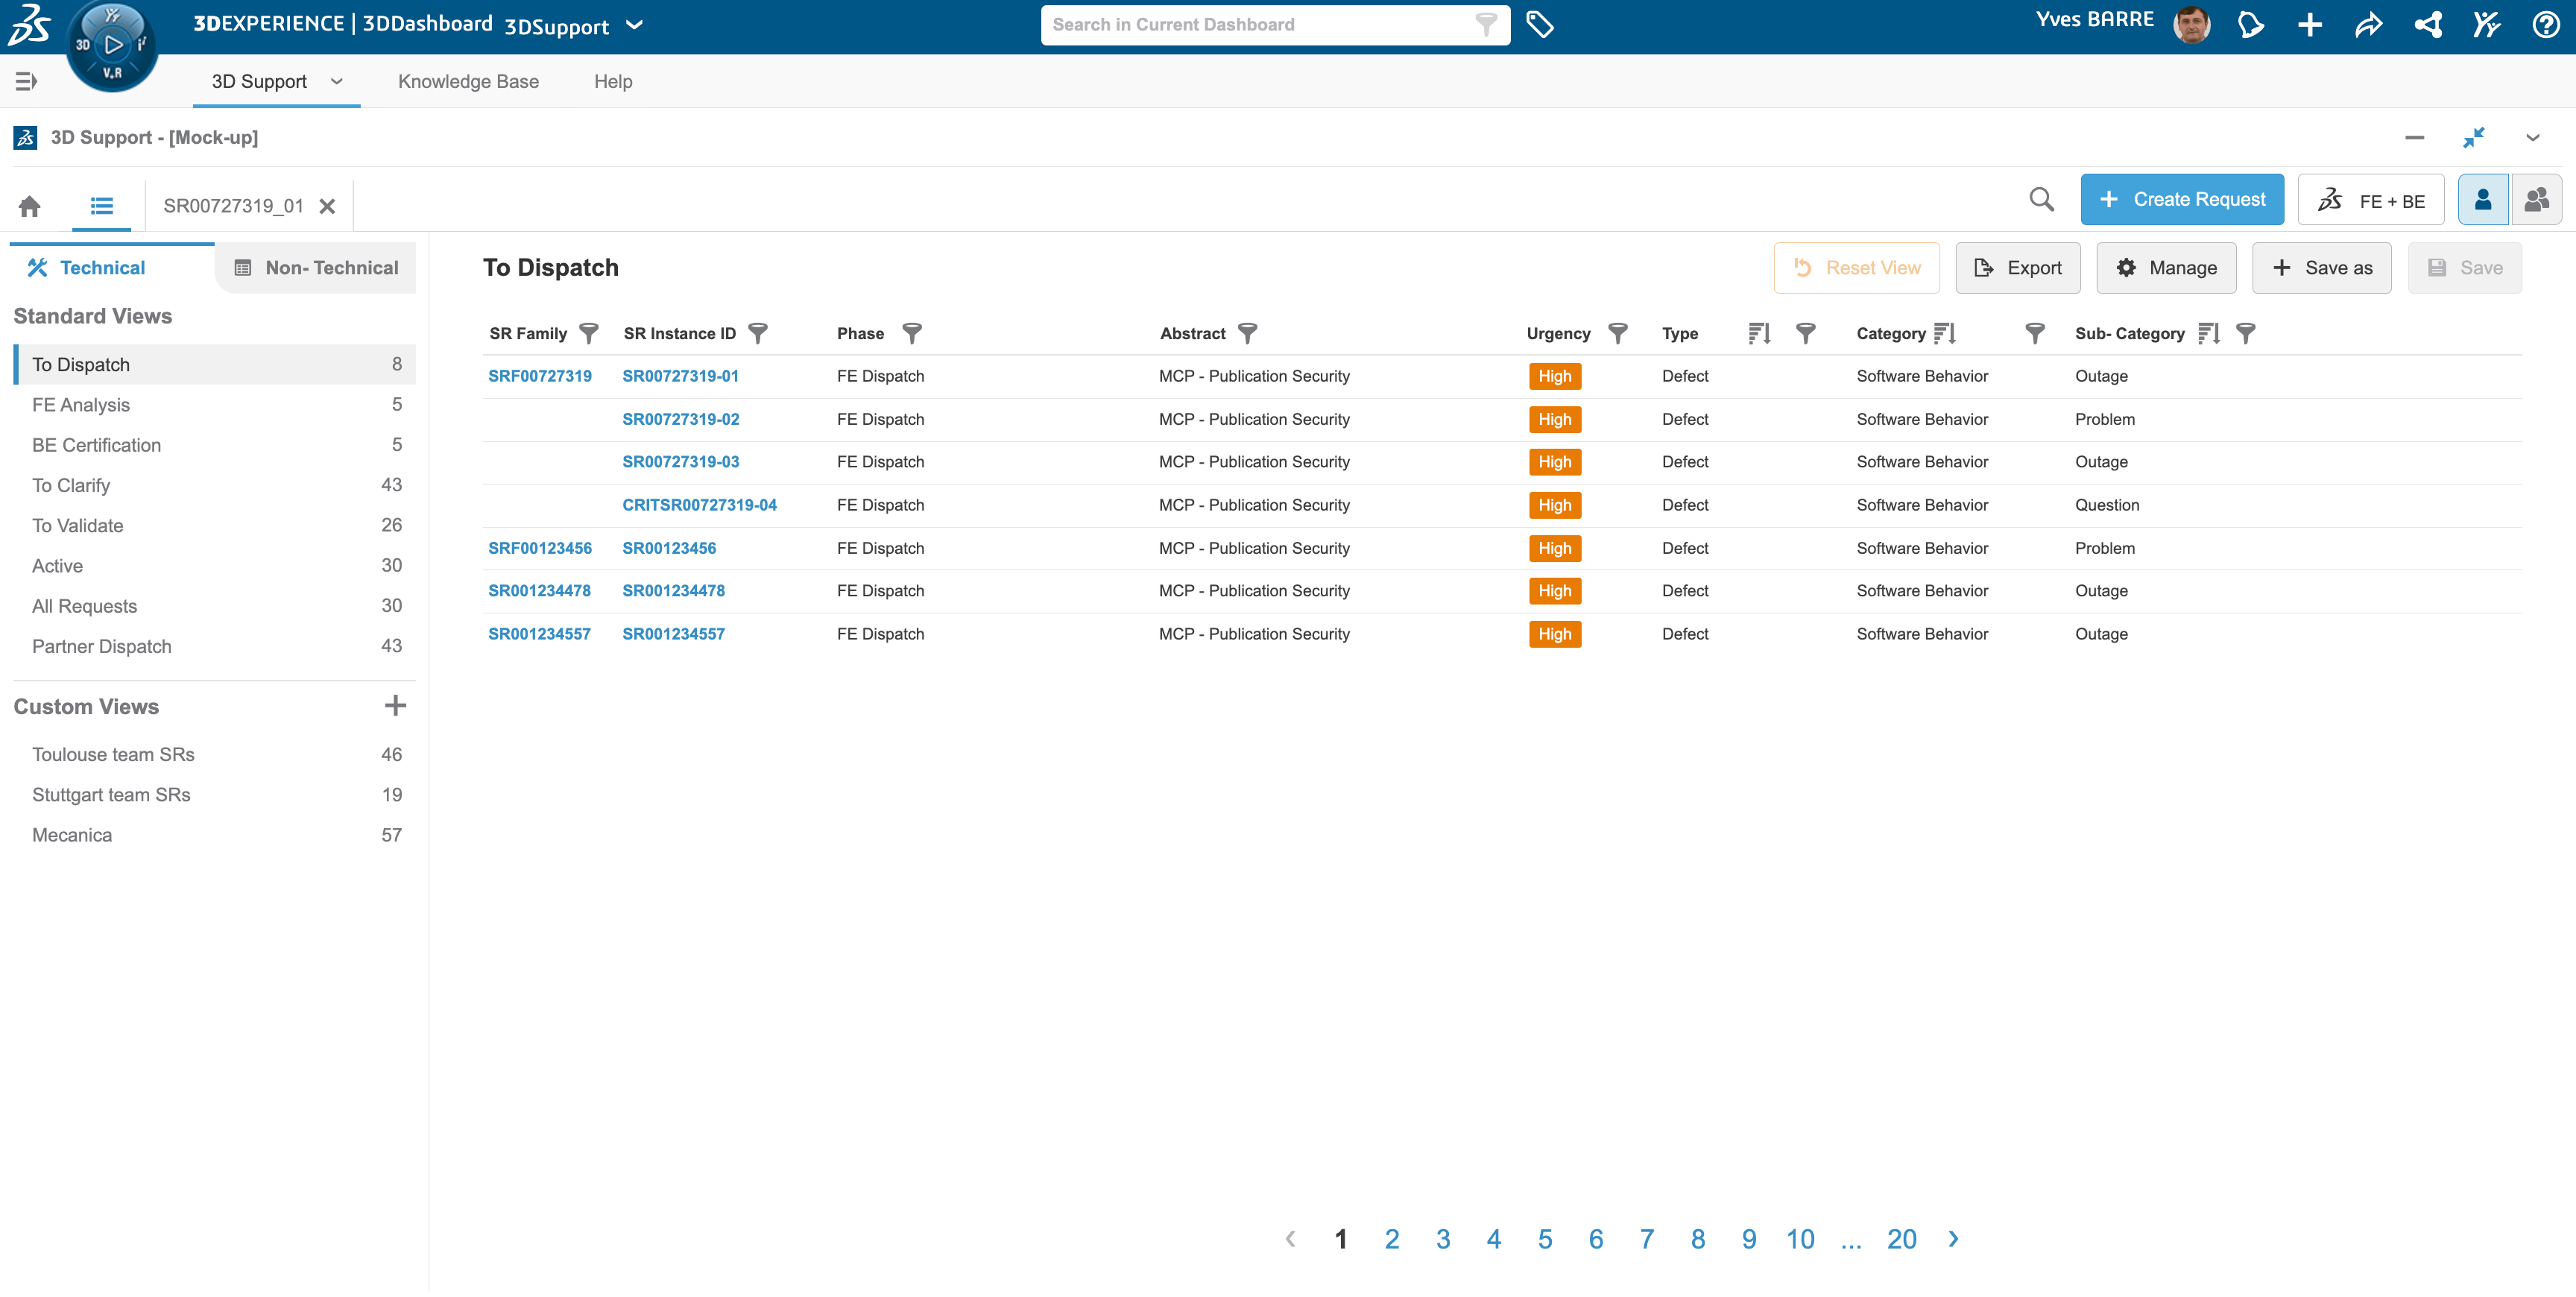The width and height of the screenshot is (2576, 1297).
Task: Add a new custom view with plus
Action: click(x=395, y=706)
